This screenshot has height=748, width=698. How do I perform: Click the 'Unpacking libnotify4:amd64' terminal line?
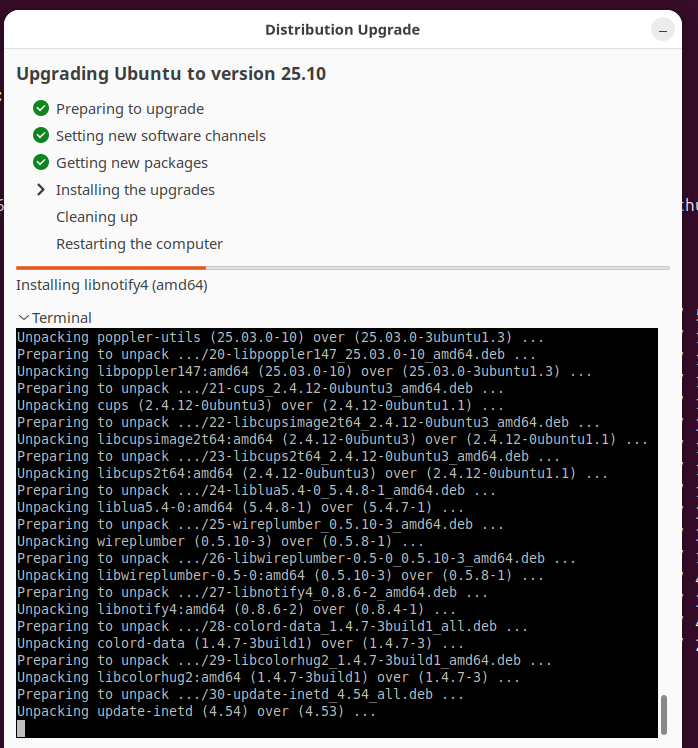pyautogui.click(x=236, y=610)
